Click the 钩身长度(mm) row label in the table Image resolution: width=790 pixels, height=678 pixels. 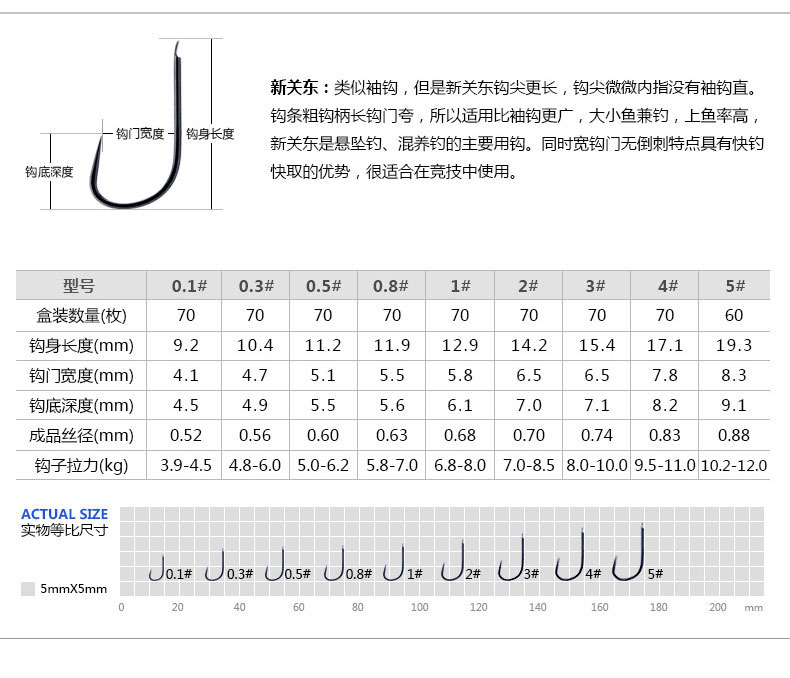[81, 346]
